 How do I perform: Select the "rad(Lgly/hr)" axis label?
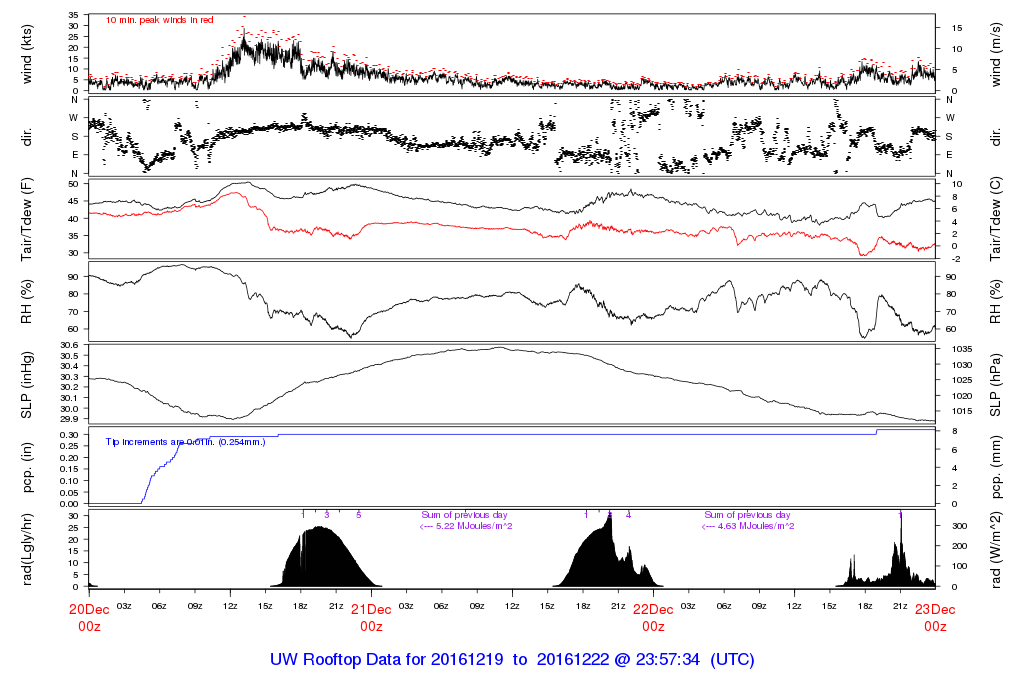click(27, 550)
